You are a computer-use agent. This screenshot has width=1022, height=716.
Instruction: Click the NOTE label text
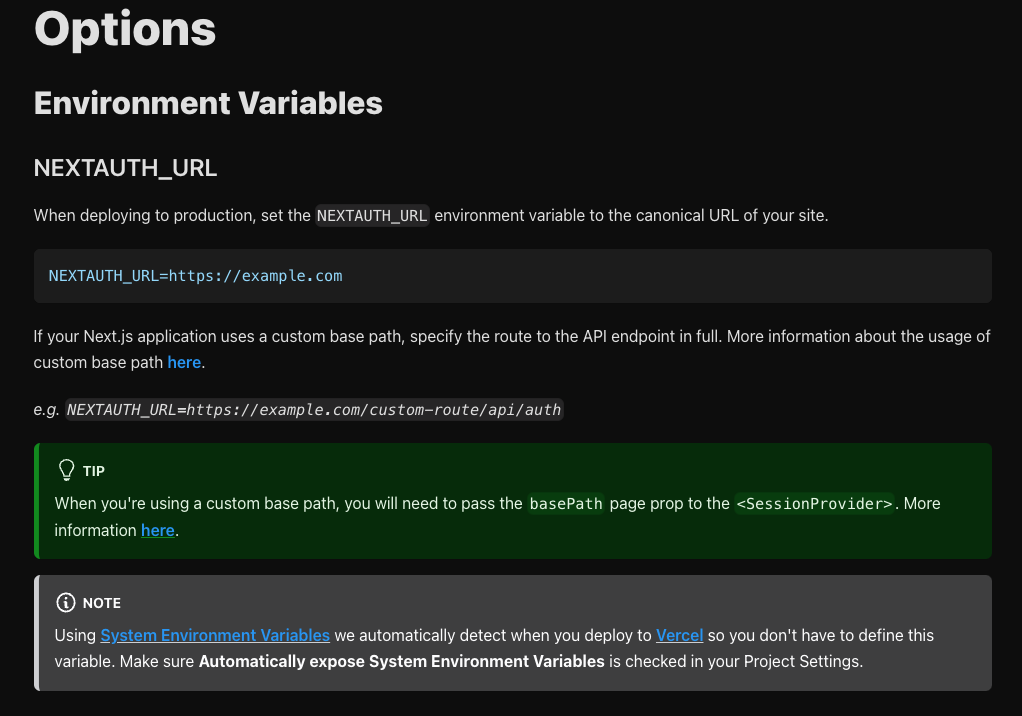coord(102,603)
